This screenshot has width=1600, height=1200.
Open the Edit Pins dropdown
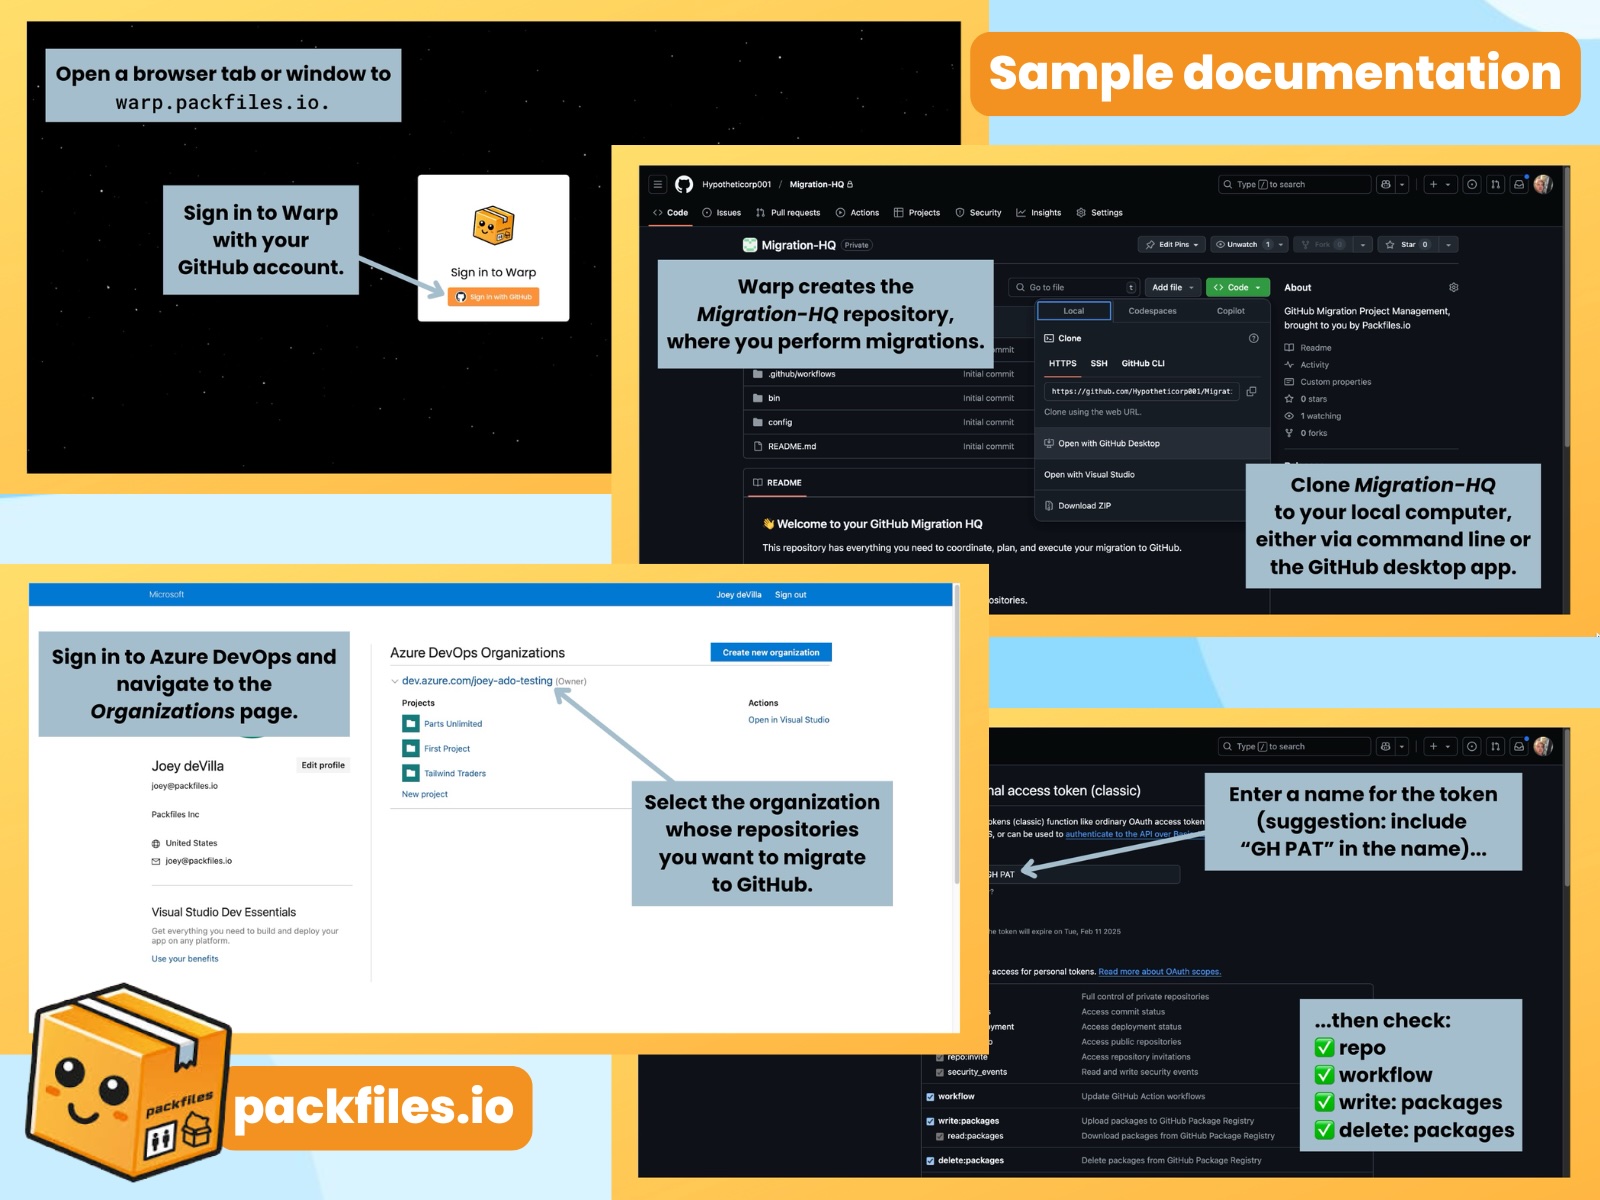tap(1172, 244)
